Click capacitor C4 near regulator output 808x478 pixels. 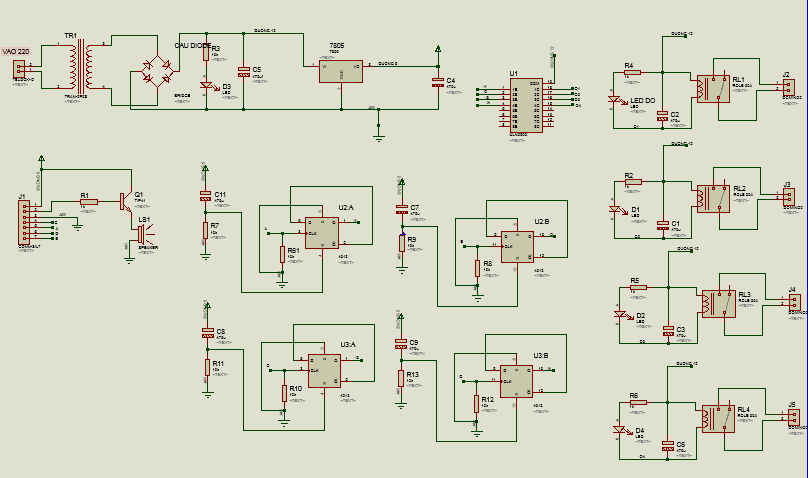pyautogui.click(x=437, y=82)
